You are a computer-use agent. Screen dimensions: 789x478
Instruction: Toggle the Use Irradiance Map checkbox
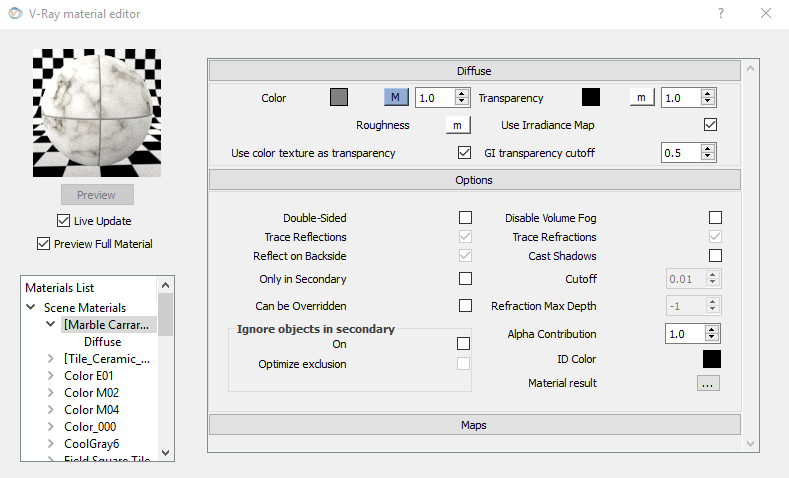(711, 125)
